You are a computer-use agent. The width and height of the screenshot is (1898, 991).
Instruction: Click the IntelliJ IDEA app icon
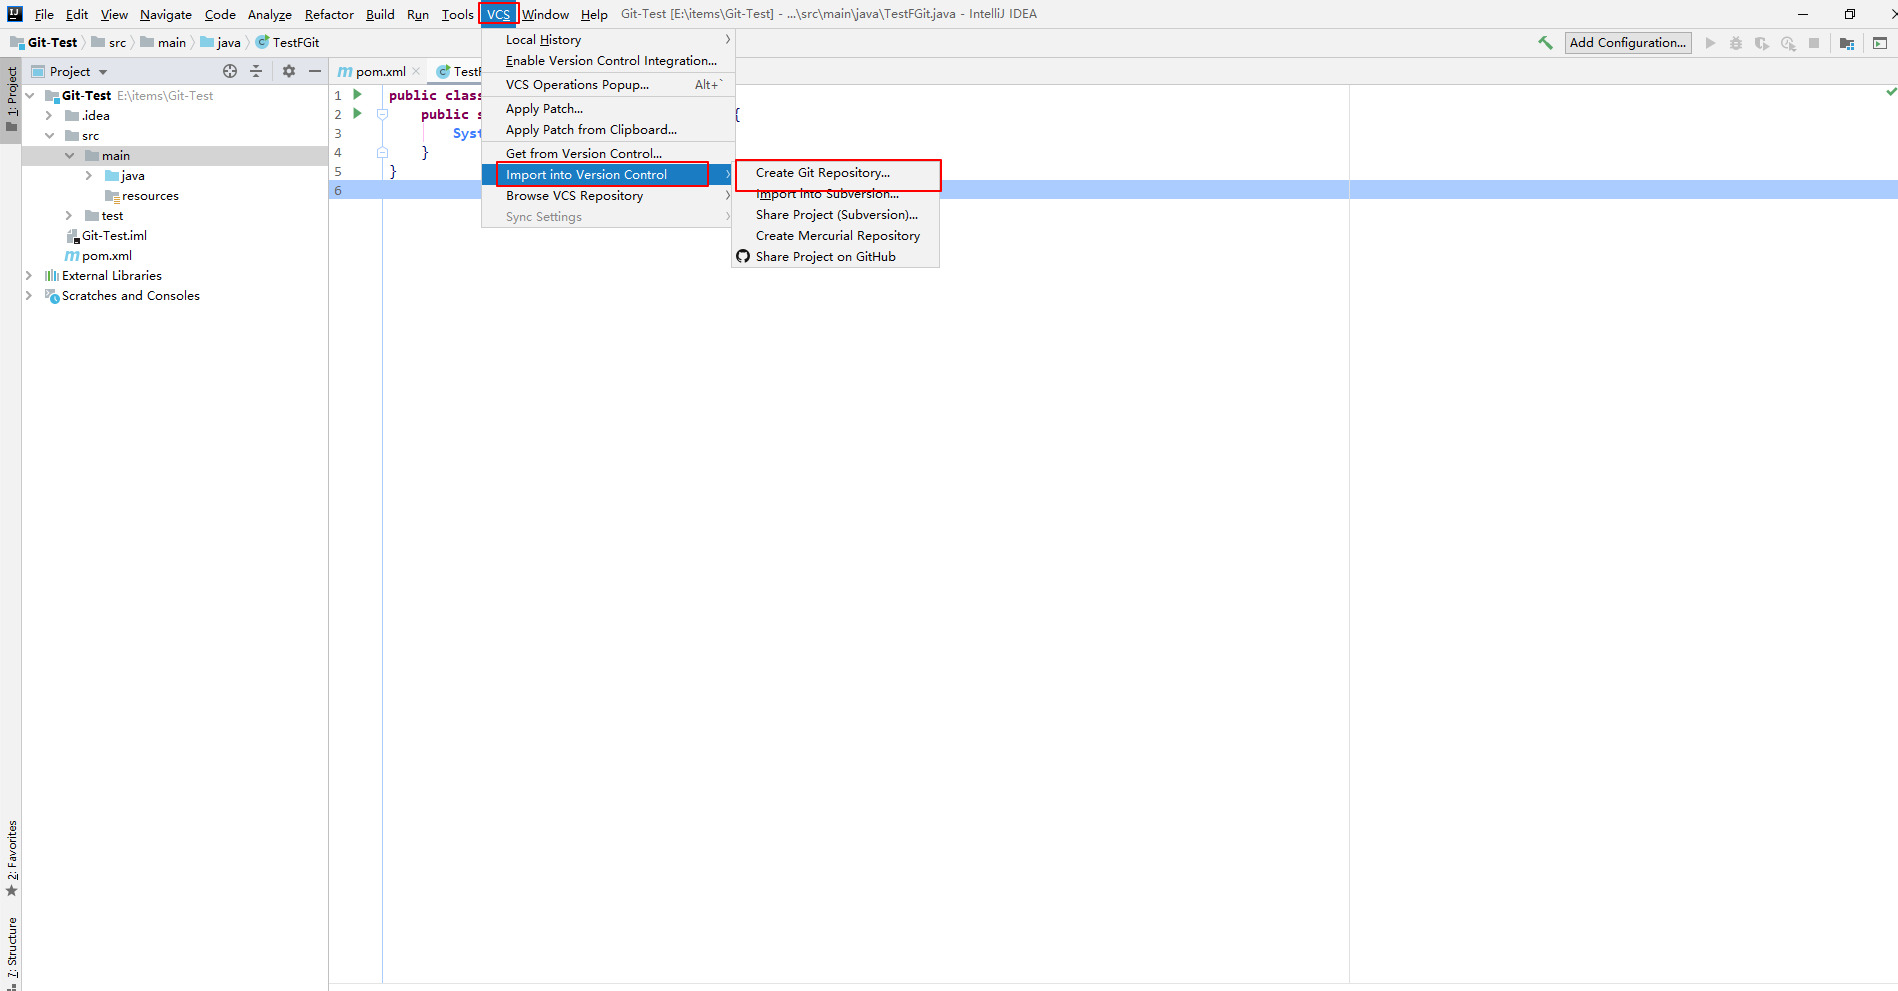pyautogui.click(x=14, y=14)
